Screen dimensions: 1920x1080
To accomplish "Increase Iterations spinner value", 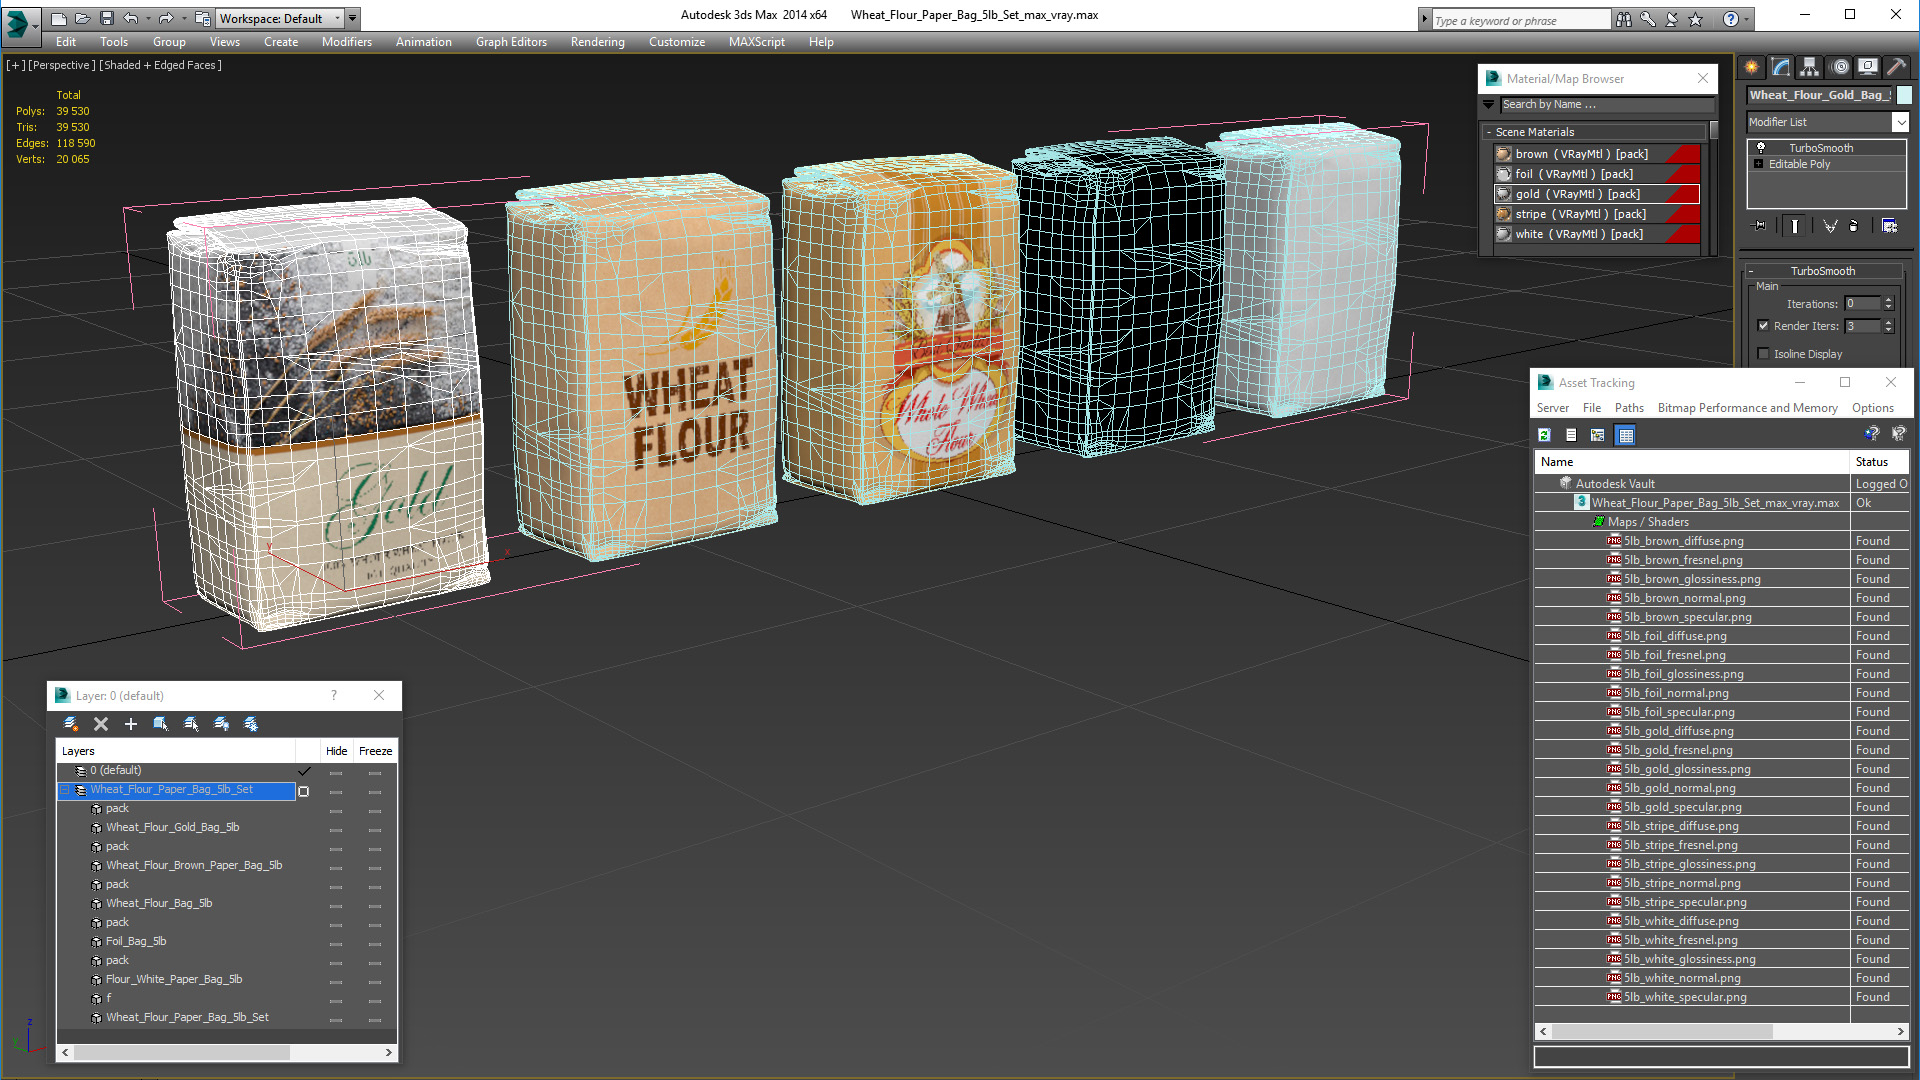I will coord(1889,300).
